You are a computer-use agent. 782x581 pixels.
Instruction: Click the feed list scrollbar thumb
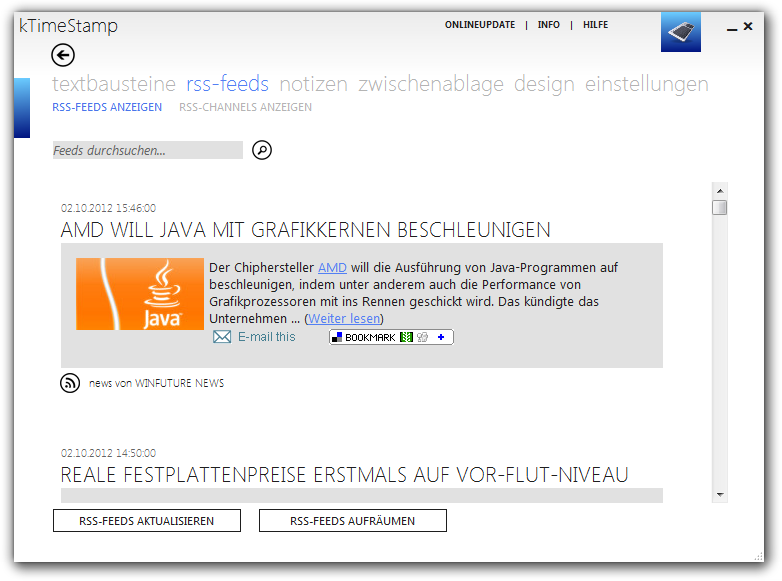(x=720, y=207)
